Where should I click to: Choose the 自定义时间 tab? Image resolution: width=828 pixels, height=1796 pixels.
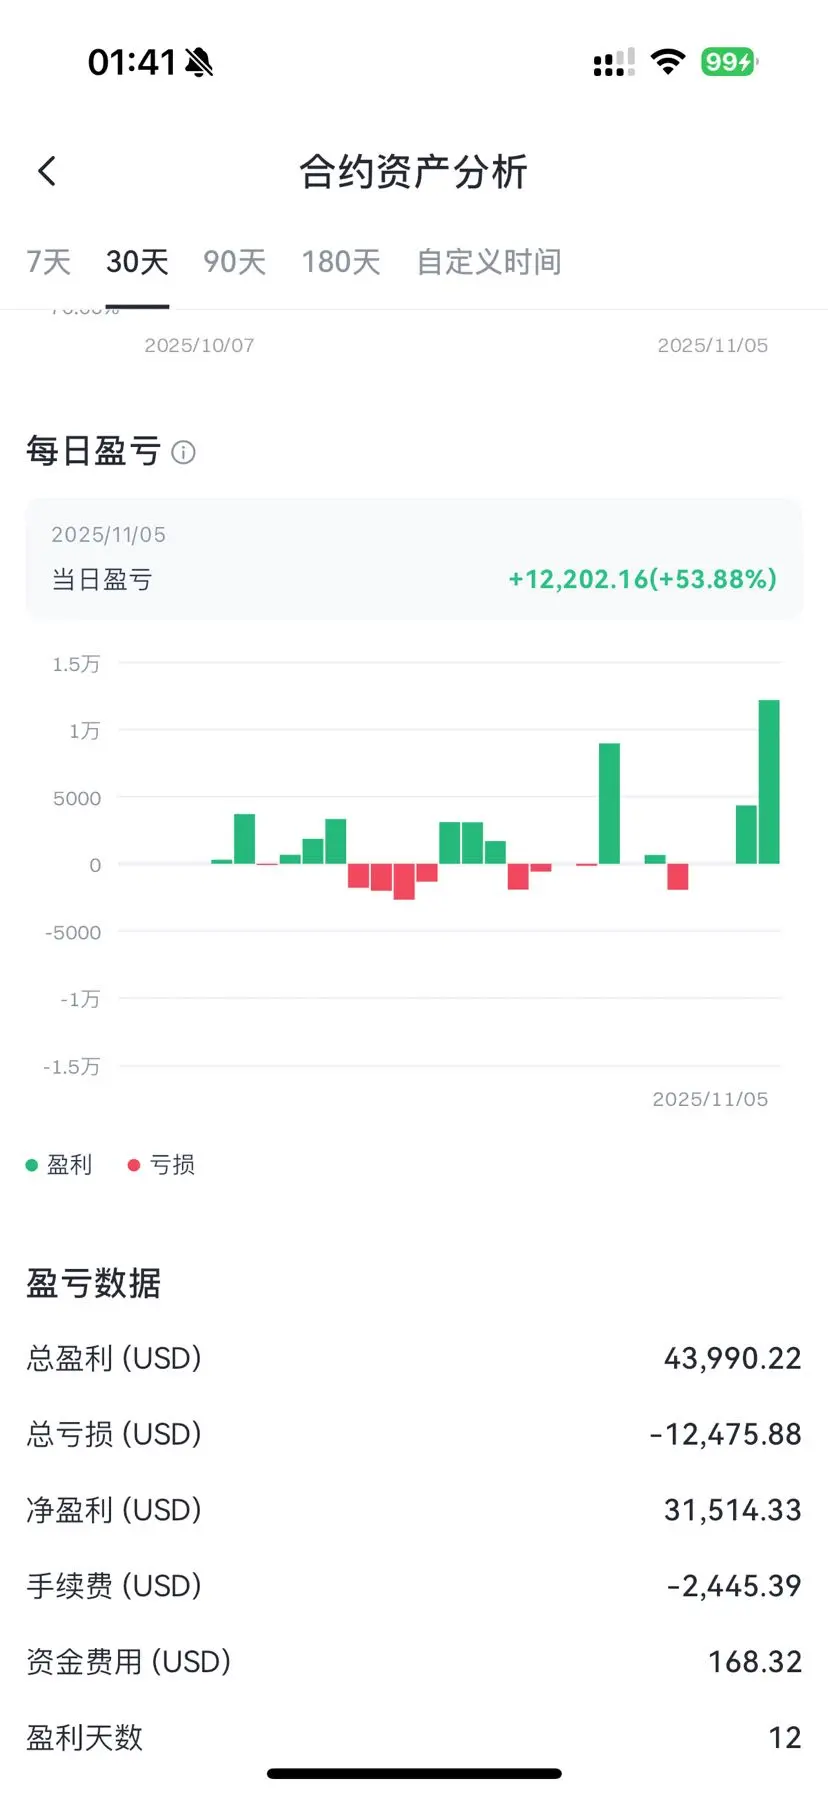pos(489,262)
